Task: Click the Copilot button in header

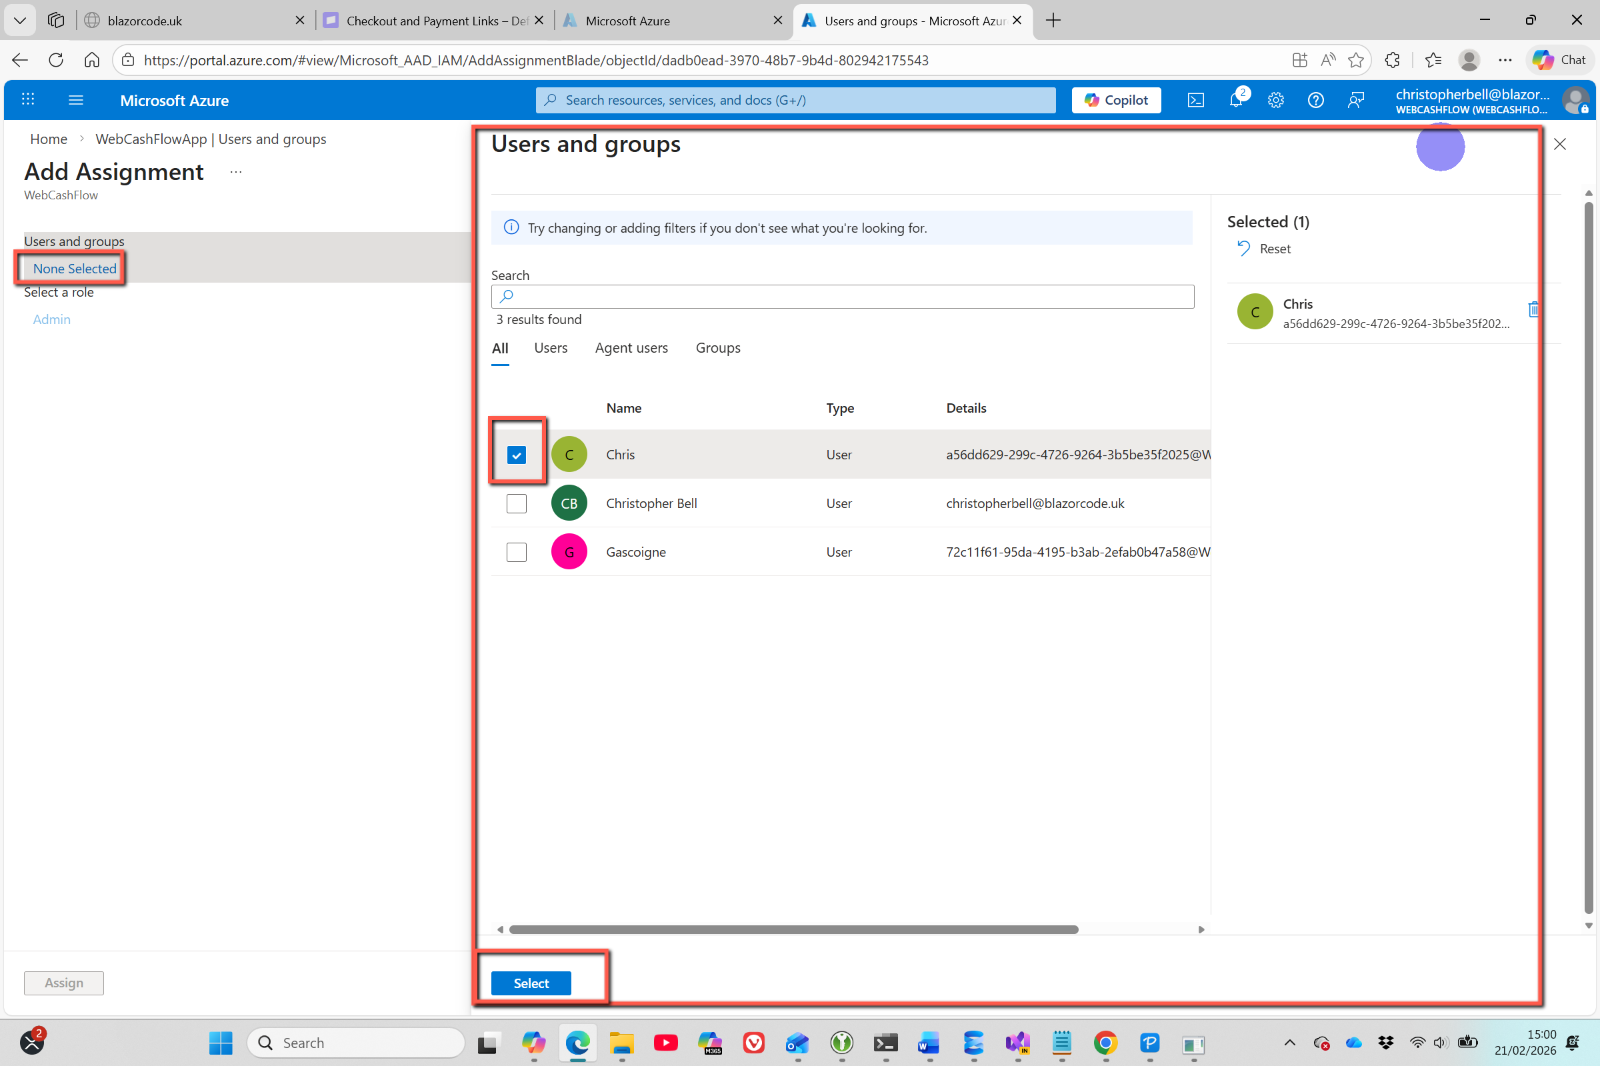Action: pos(1116,100)
